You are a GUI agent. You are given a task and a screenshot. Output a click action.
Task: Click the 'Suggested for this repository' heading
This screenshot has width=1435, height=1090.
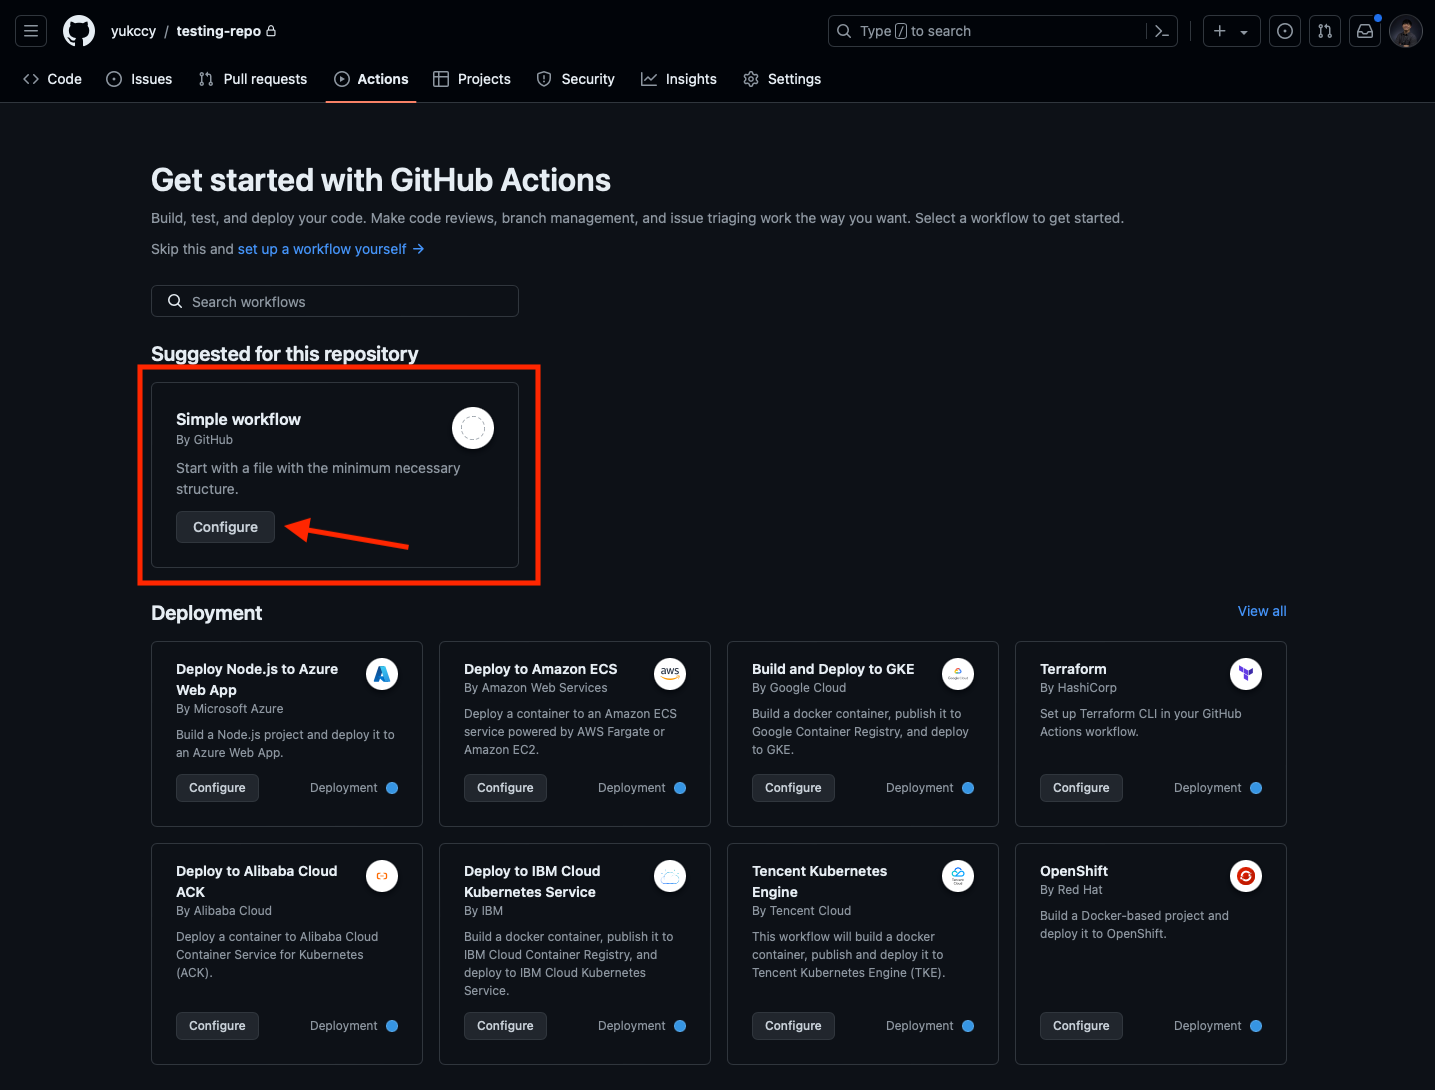284,354
